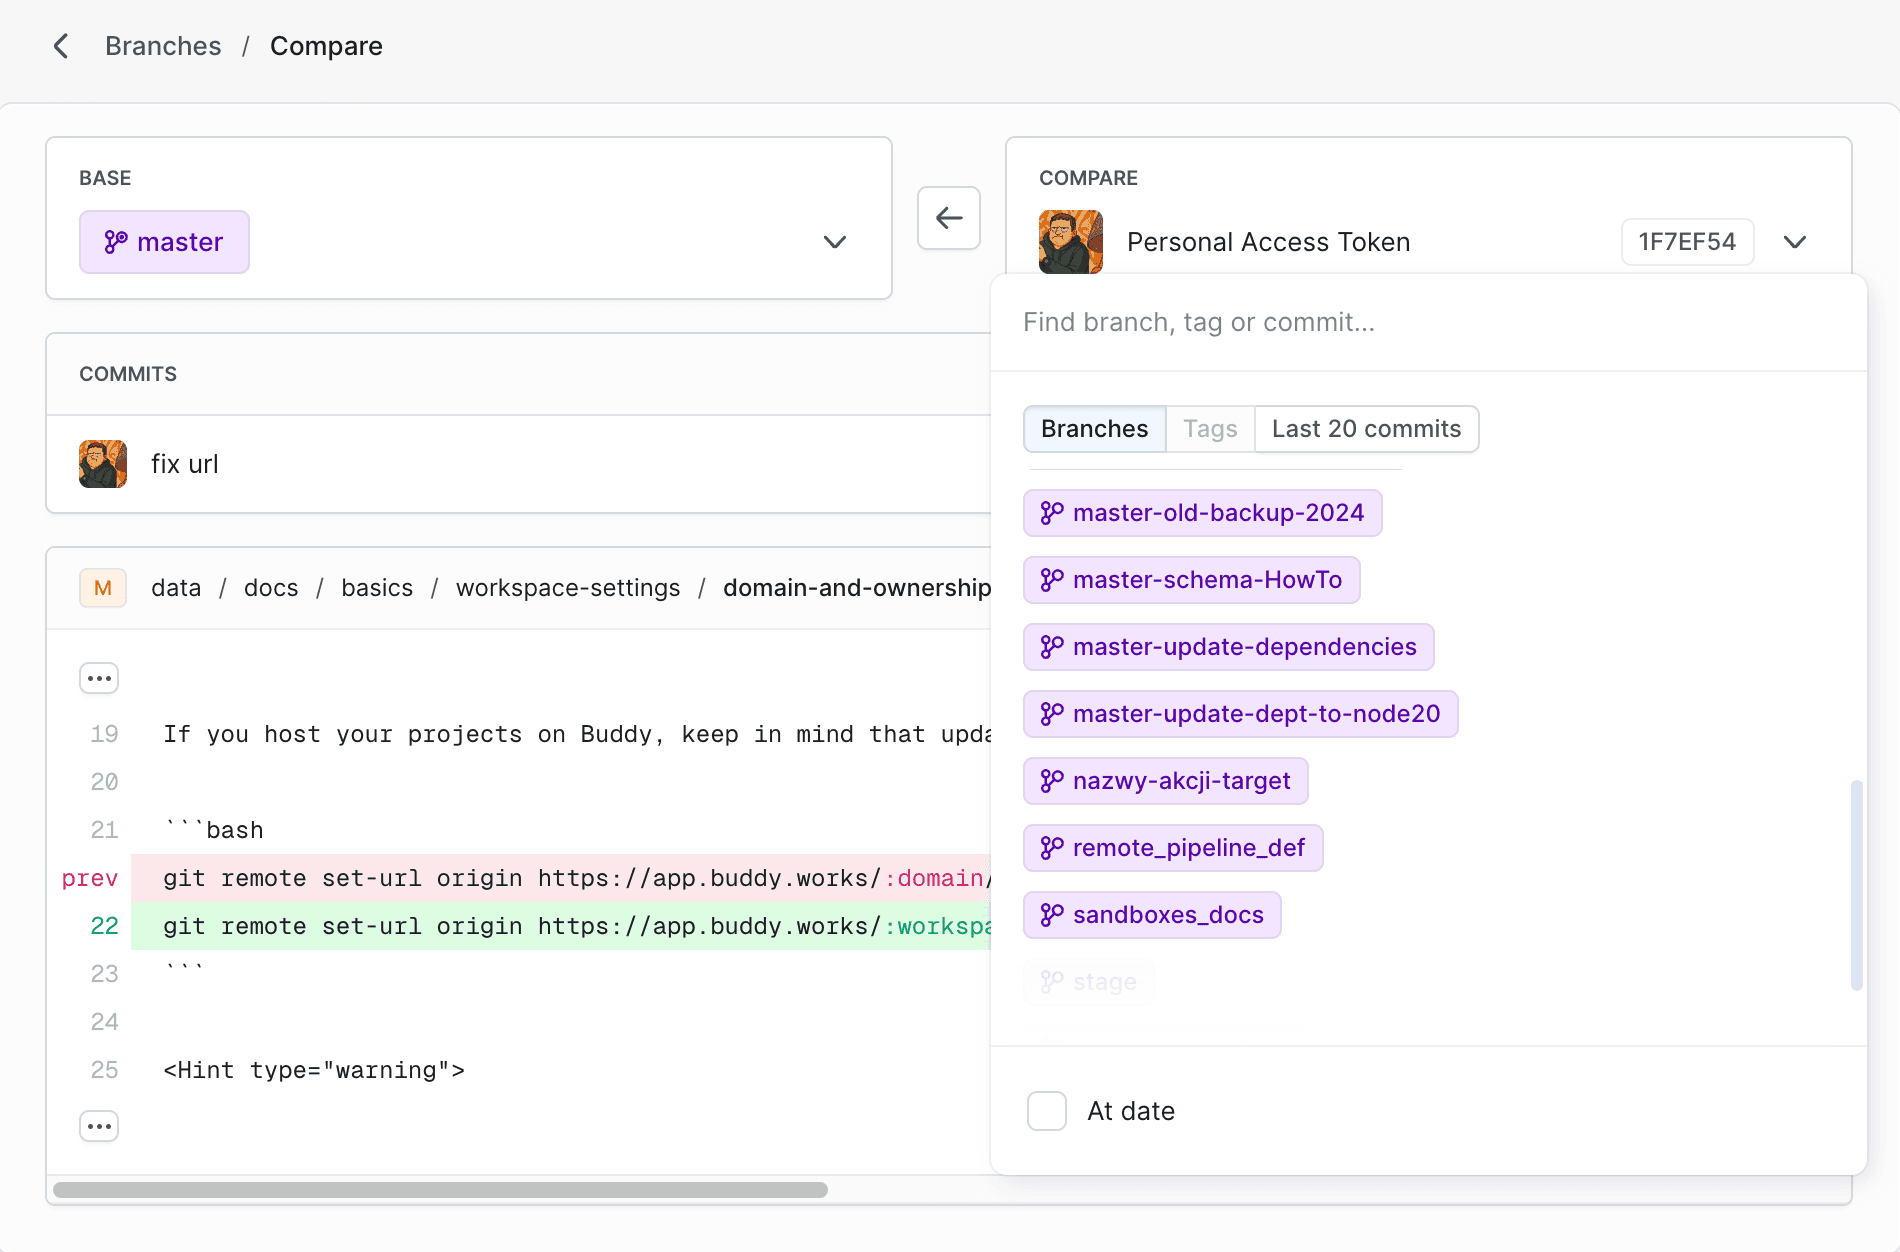This screenshot has width=1900, height=1252.
Task: Select branch master-update-dept-to-node20
Action: [x=1241, y=714]
